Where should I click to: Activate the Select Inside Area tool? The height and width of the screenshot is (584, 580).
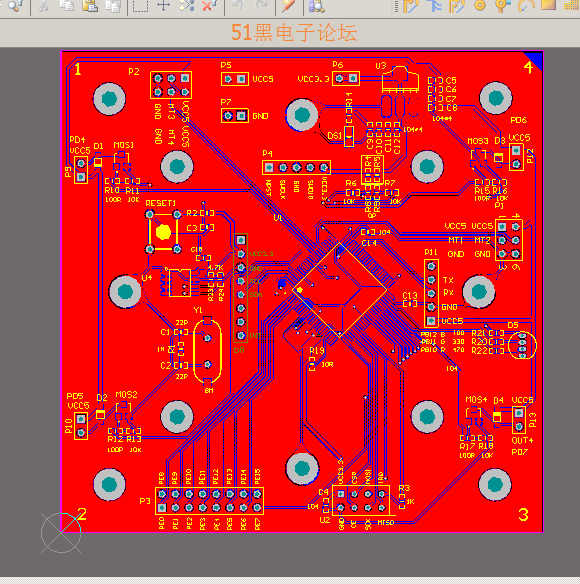coord(140,5)
